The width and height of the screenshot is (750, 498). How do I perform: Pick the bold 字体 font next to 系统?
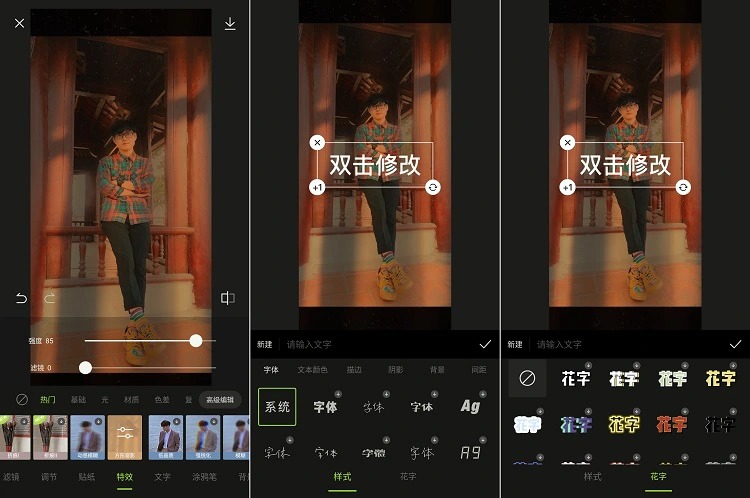pos(325,407)
